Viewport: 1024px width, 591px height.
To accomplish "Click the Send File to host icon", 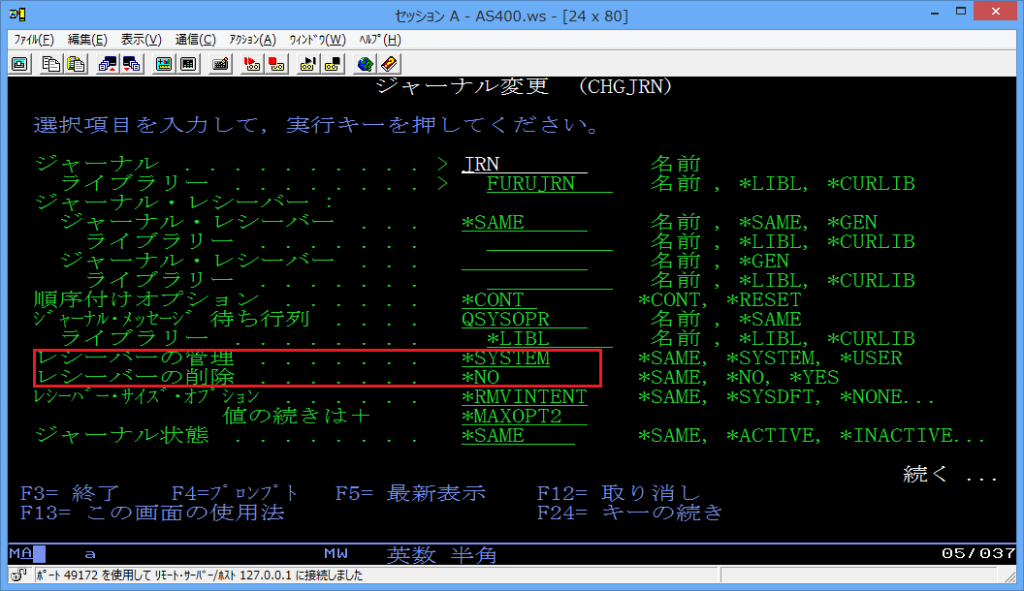I will click(x=107, y=64).
